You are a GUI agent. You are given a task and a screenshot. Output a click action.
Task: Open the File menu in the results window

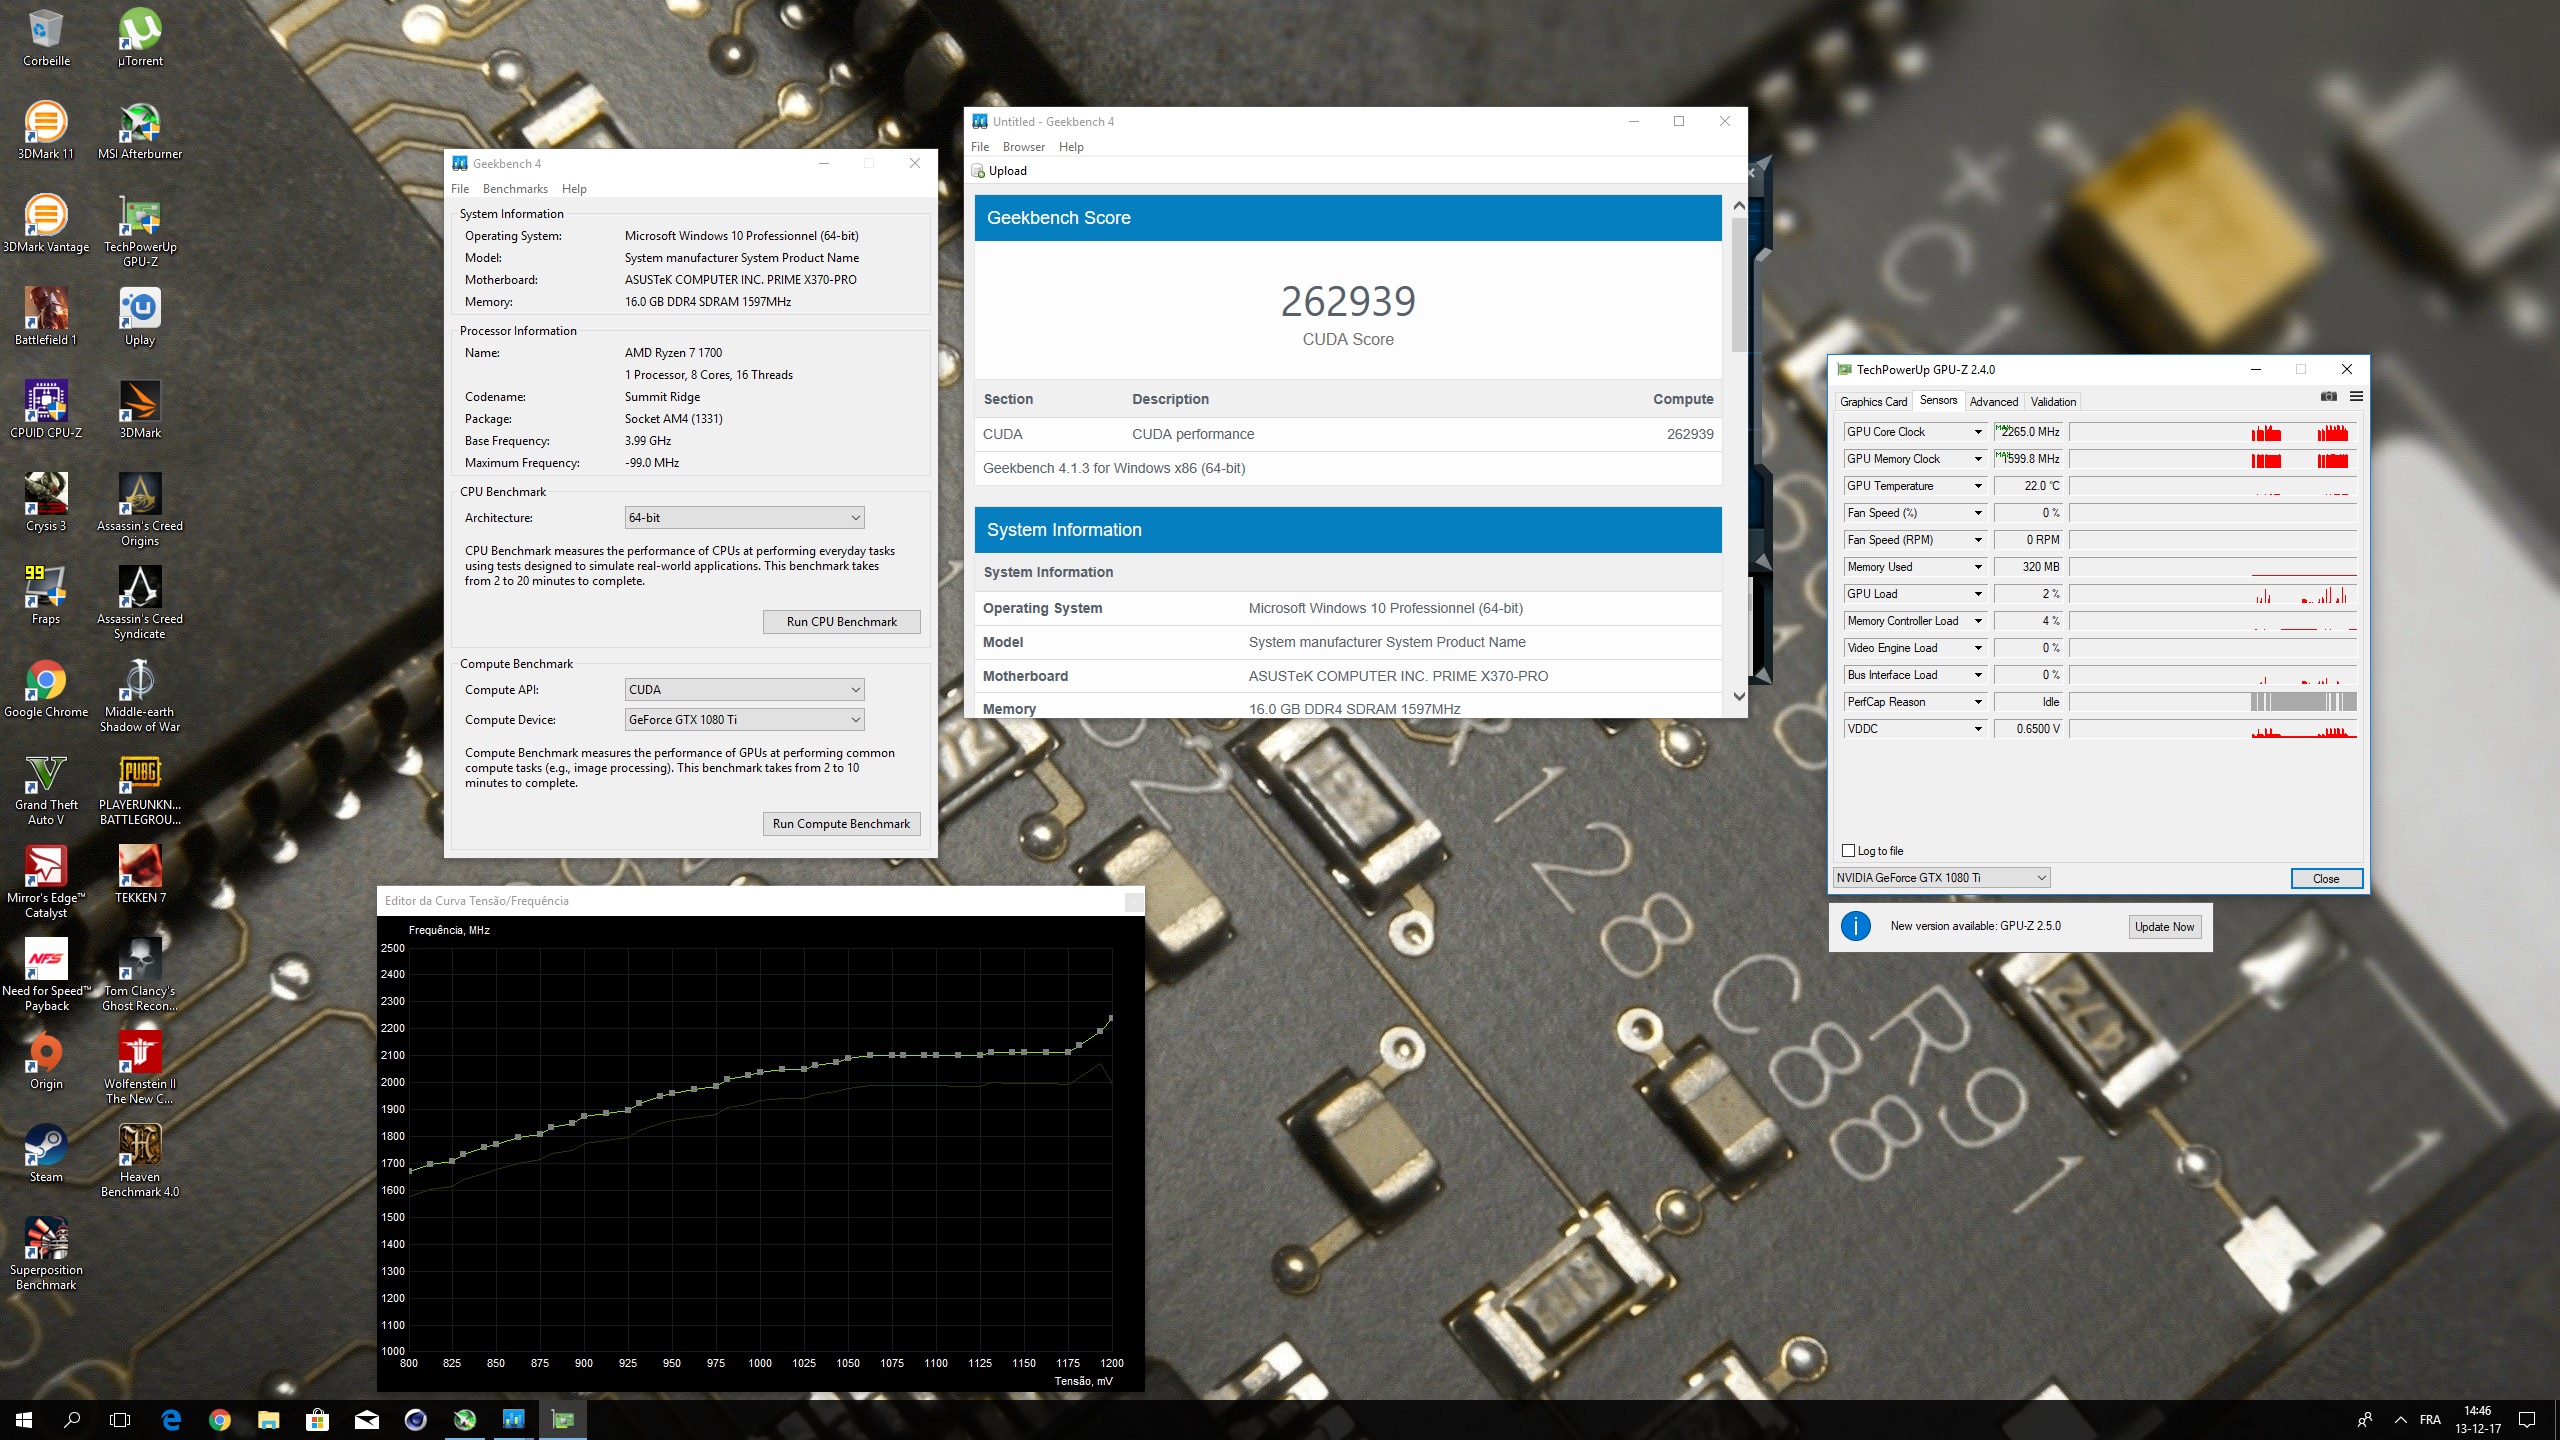pos(980,147)
